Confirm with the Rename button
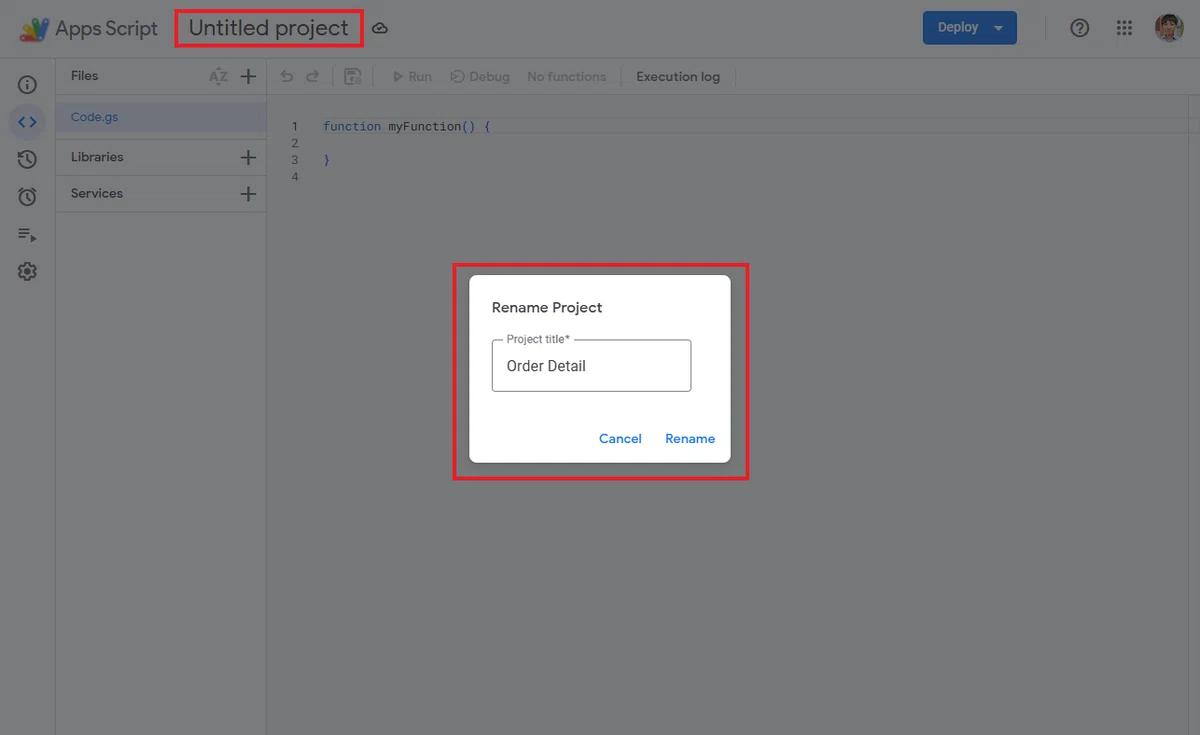 (x=690, y=439)
